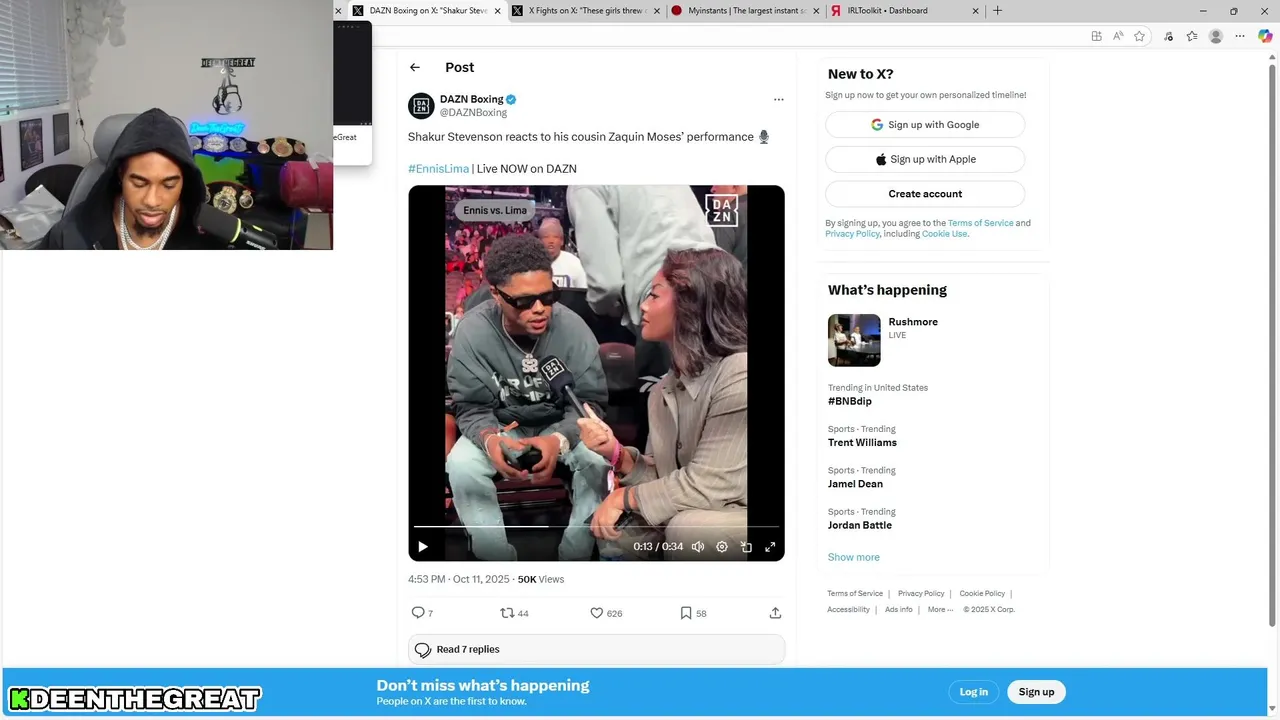Click the Log in button in banner
1280x720 pixels.
974,692
